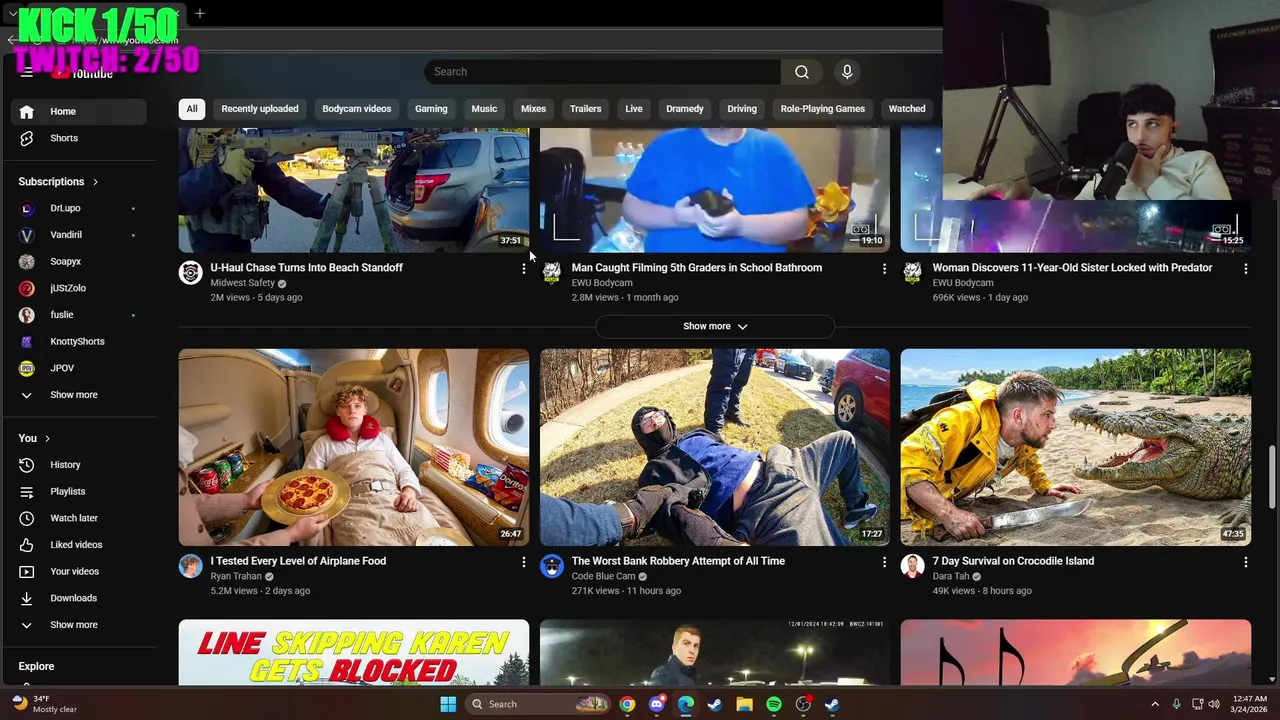Open 'I Tested Every Level of Airplane Food' title
This screenshot has height=720, width=1280.
298,561
